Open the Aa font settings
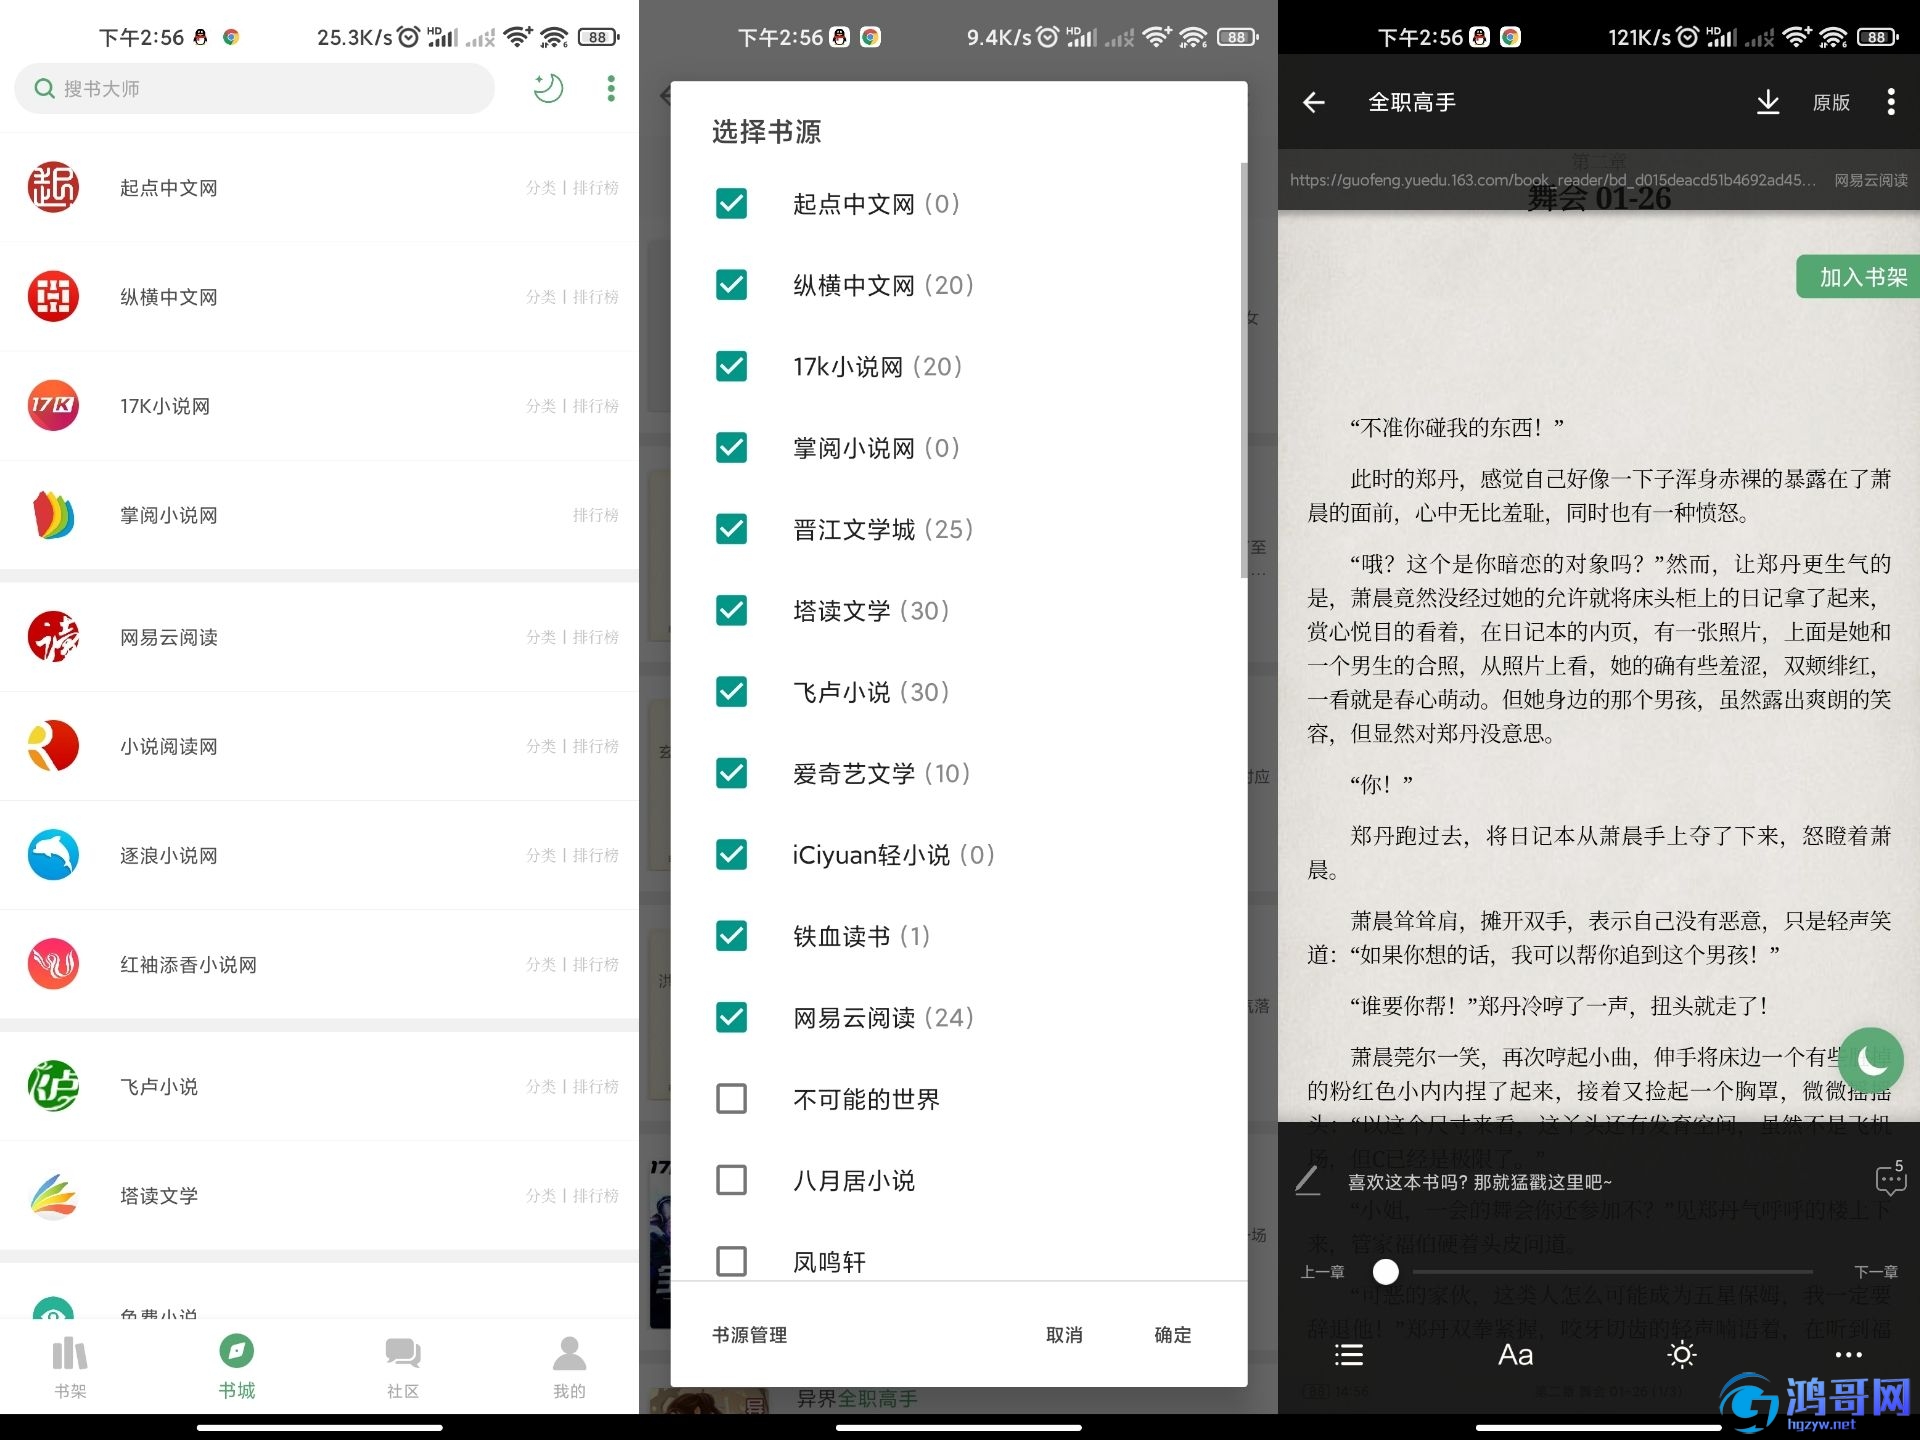The height and width of the screenshot is (1440, 1920). (1515, 1355)
